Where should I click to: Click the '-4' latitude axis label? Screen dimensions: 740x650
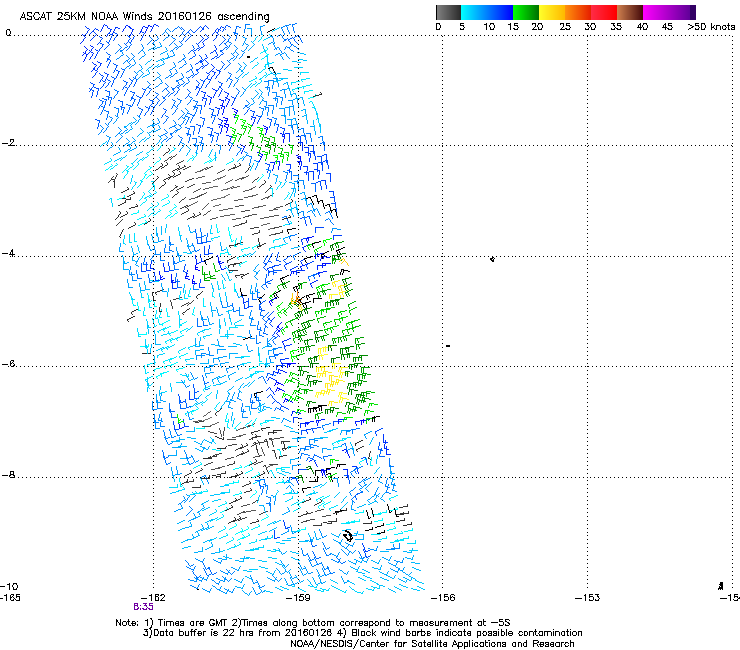(x=8, y=253)
